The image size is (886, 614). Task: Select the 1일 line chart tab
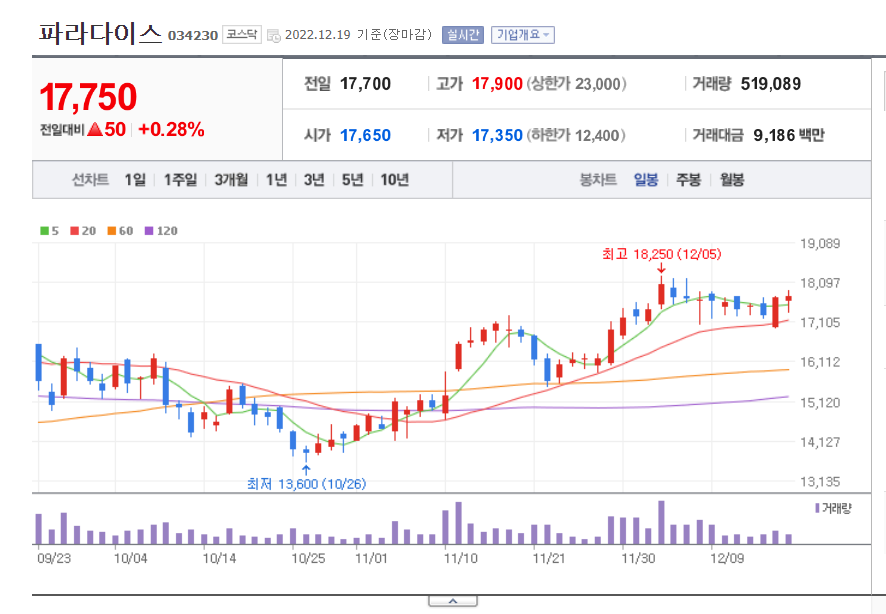click(135, 180)
